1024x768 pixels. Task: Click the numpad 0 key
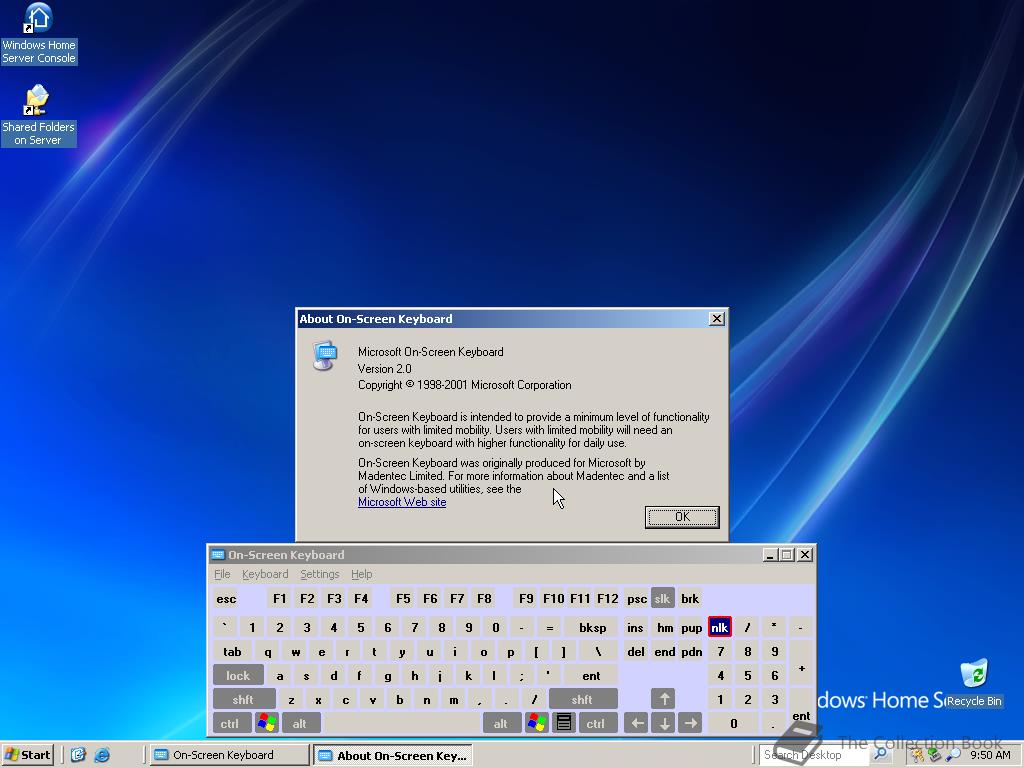pyautogui.click(x=733, y=723)
